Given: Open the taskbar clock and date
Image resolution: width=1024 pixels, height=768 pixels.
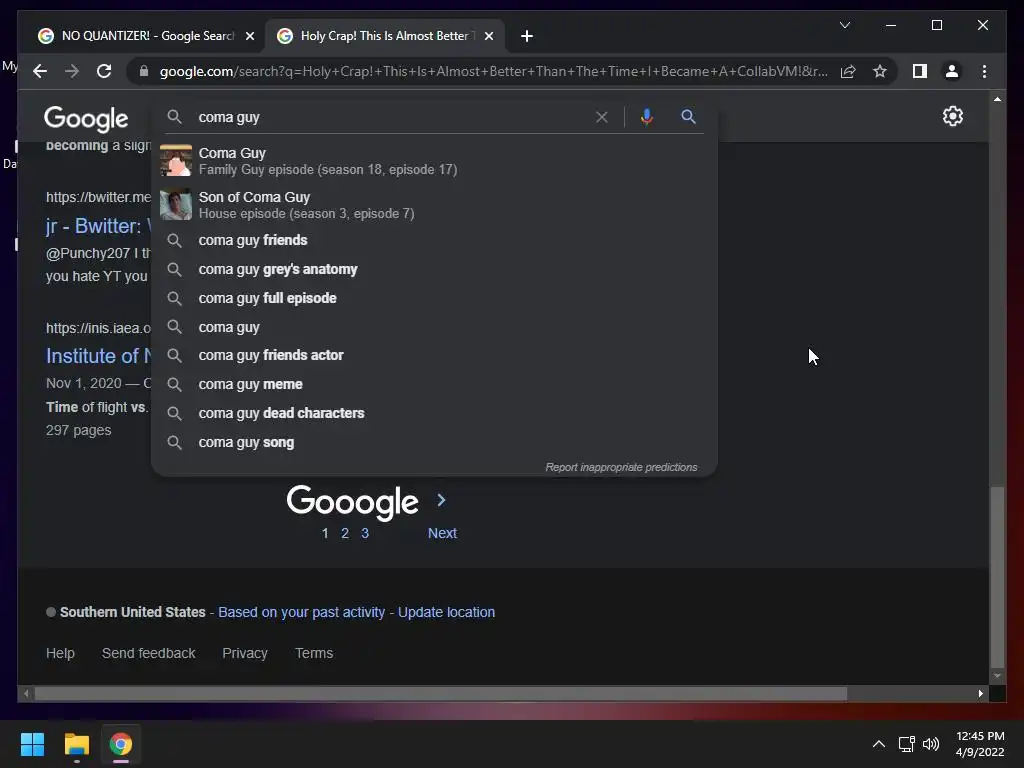Looking at the screenshot, I should 980,744.
